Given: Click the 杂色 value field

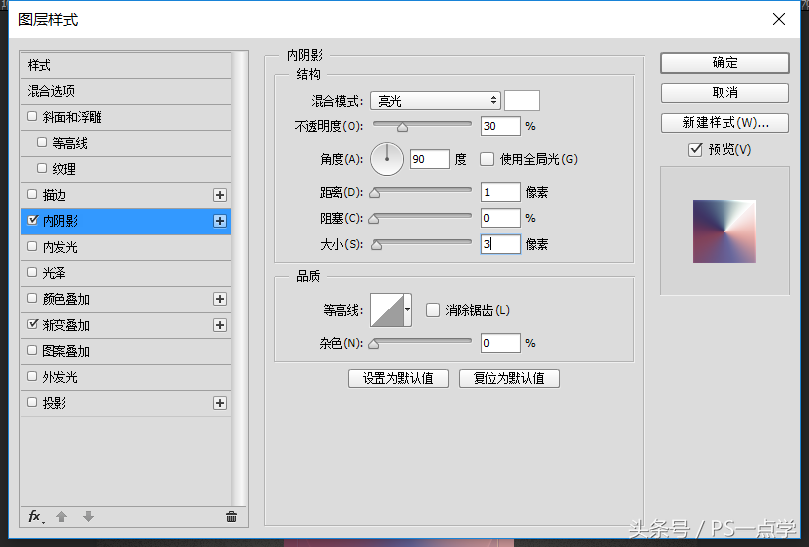Looking at the screenshot, I should pyautogui.click(x=500, y=343).
